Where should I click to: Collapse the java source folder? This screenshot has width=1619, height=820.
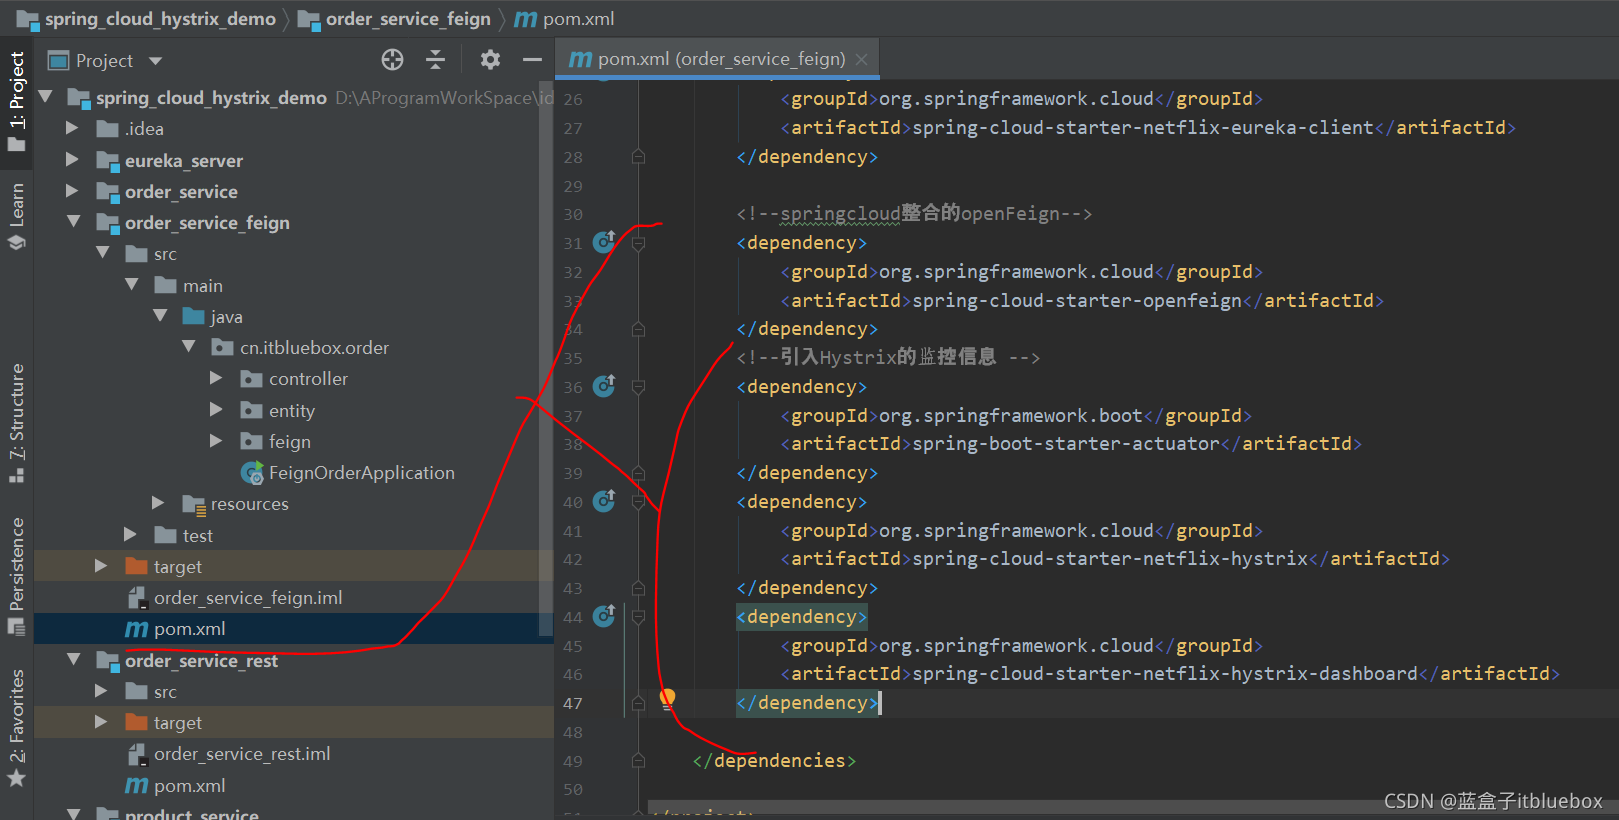160,316
